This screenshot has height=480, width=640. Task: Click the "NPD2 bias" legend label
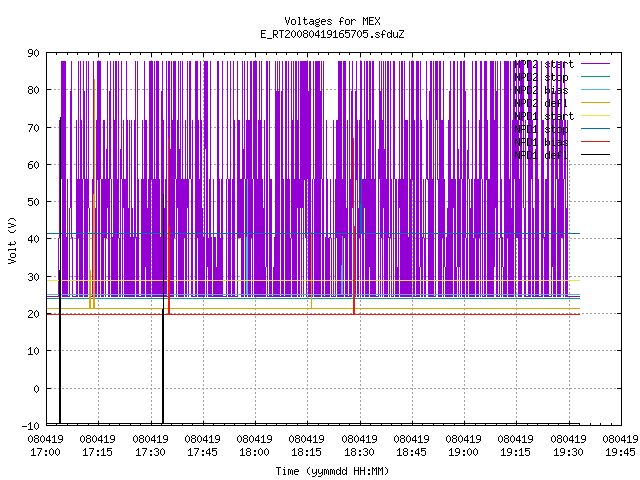541,90
